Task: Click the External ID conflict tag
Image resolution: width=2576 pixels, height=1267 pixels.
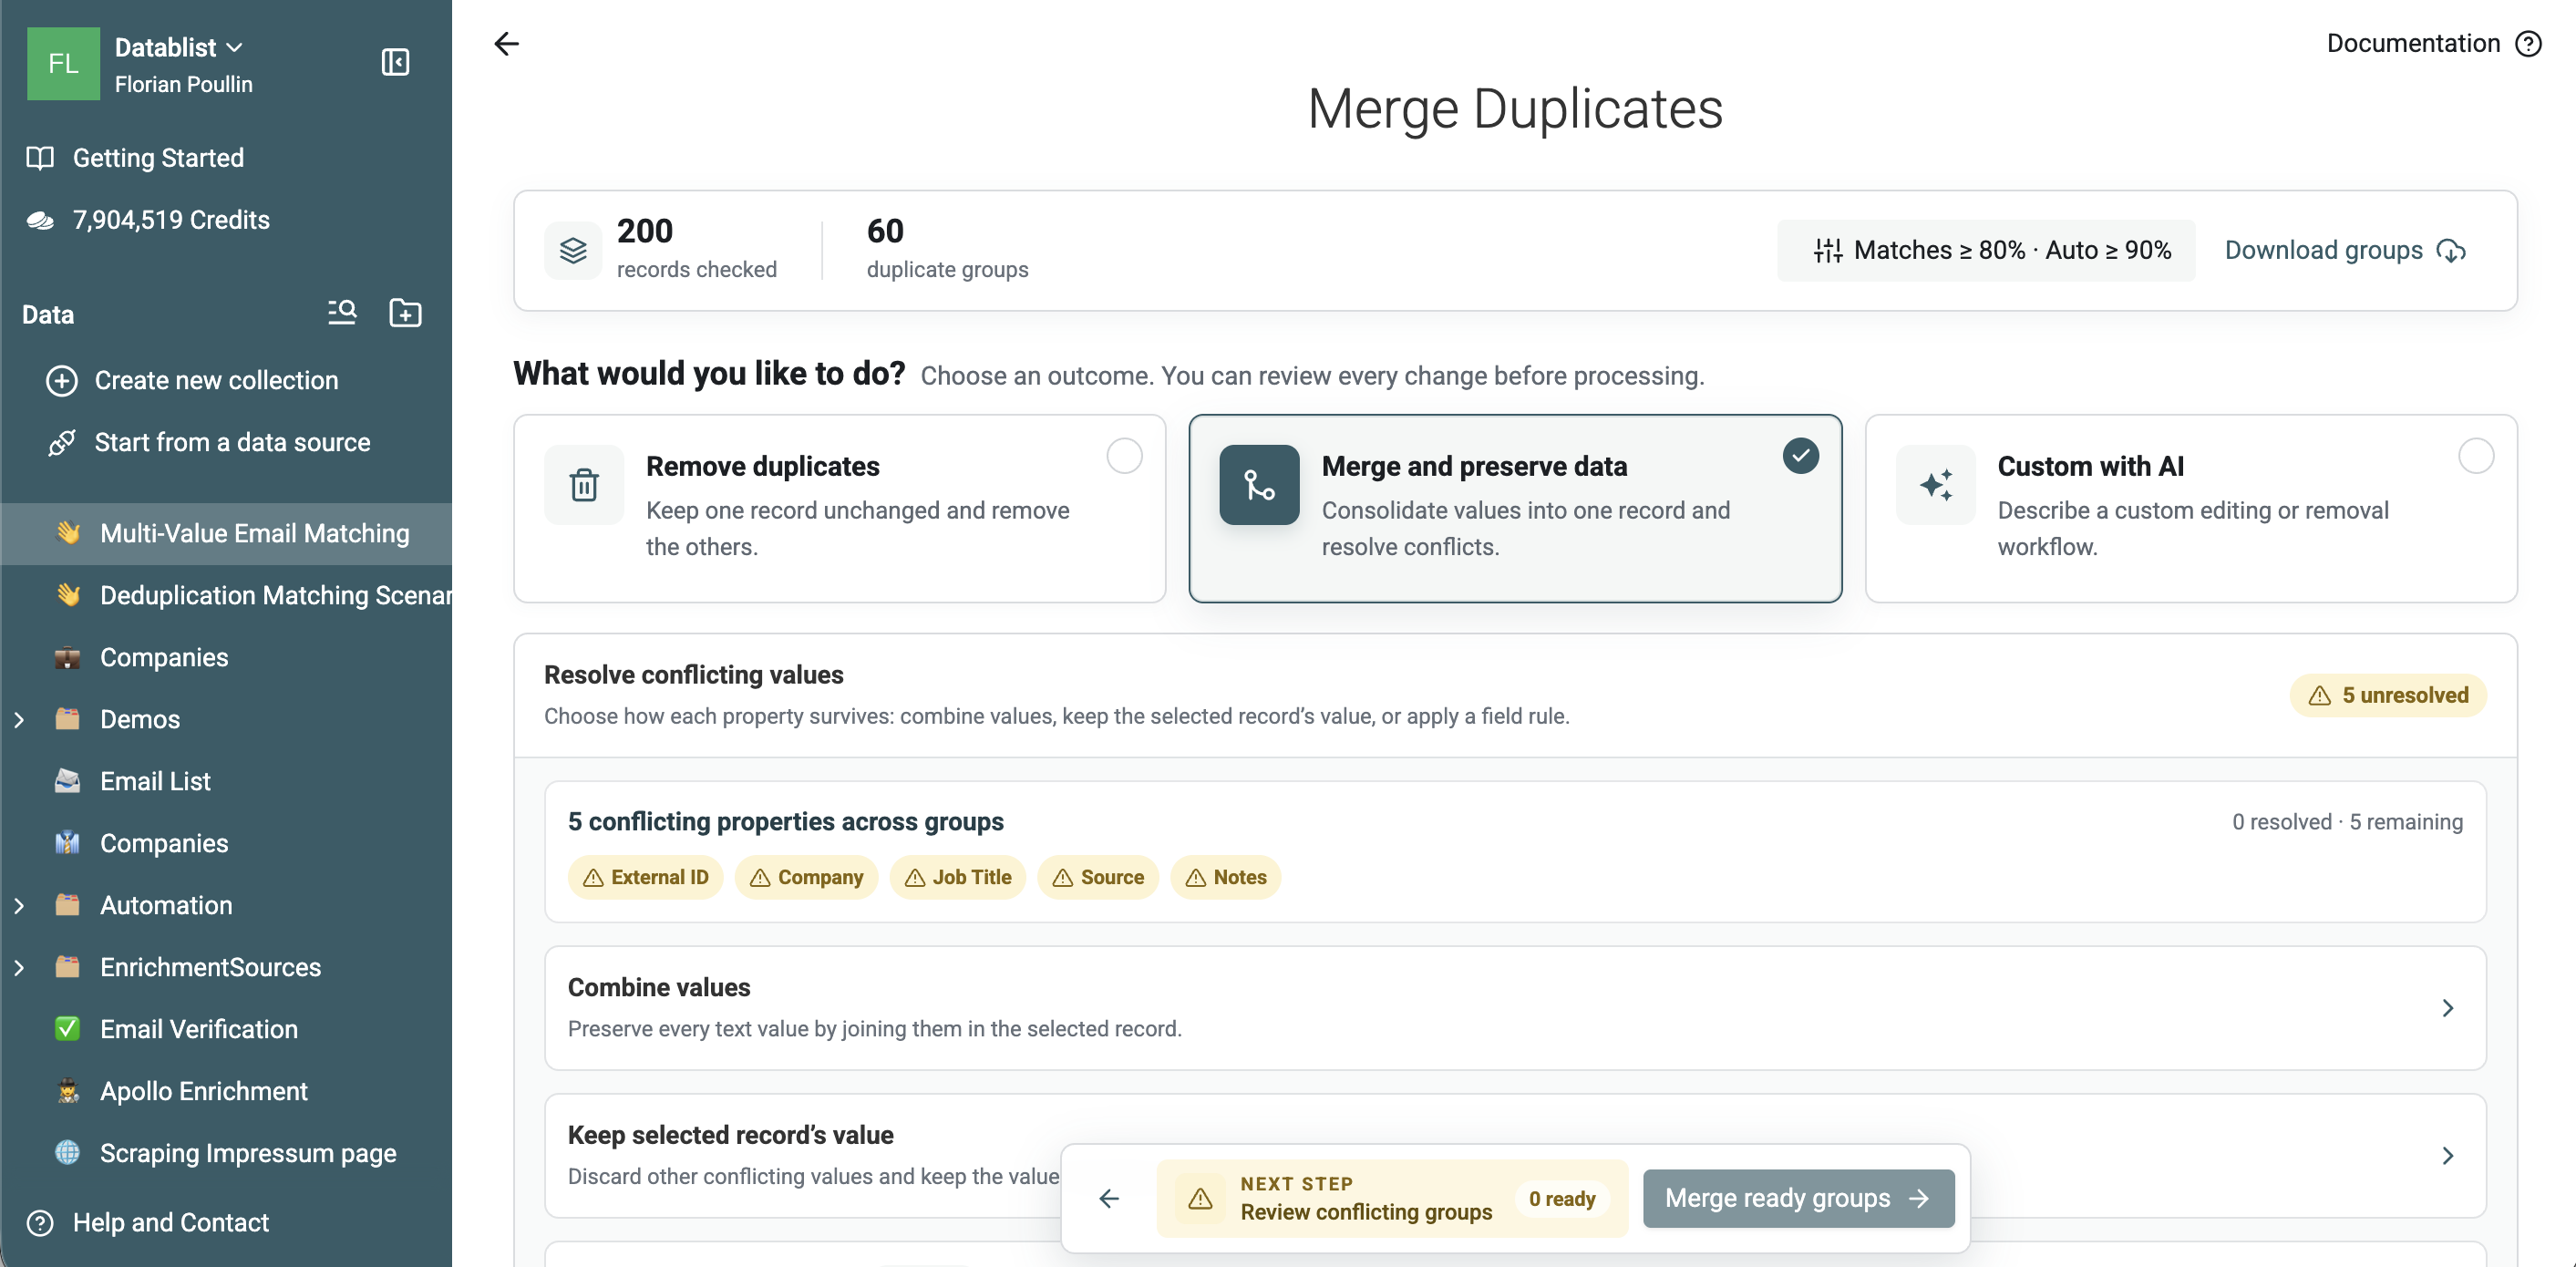Action: pos(645,877)
